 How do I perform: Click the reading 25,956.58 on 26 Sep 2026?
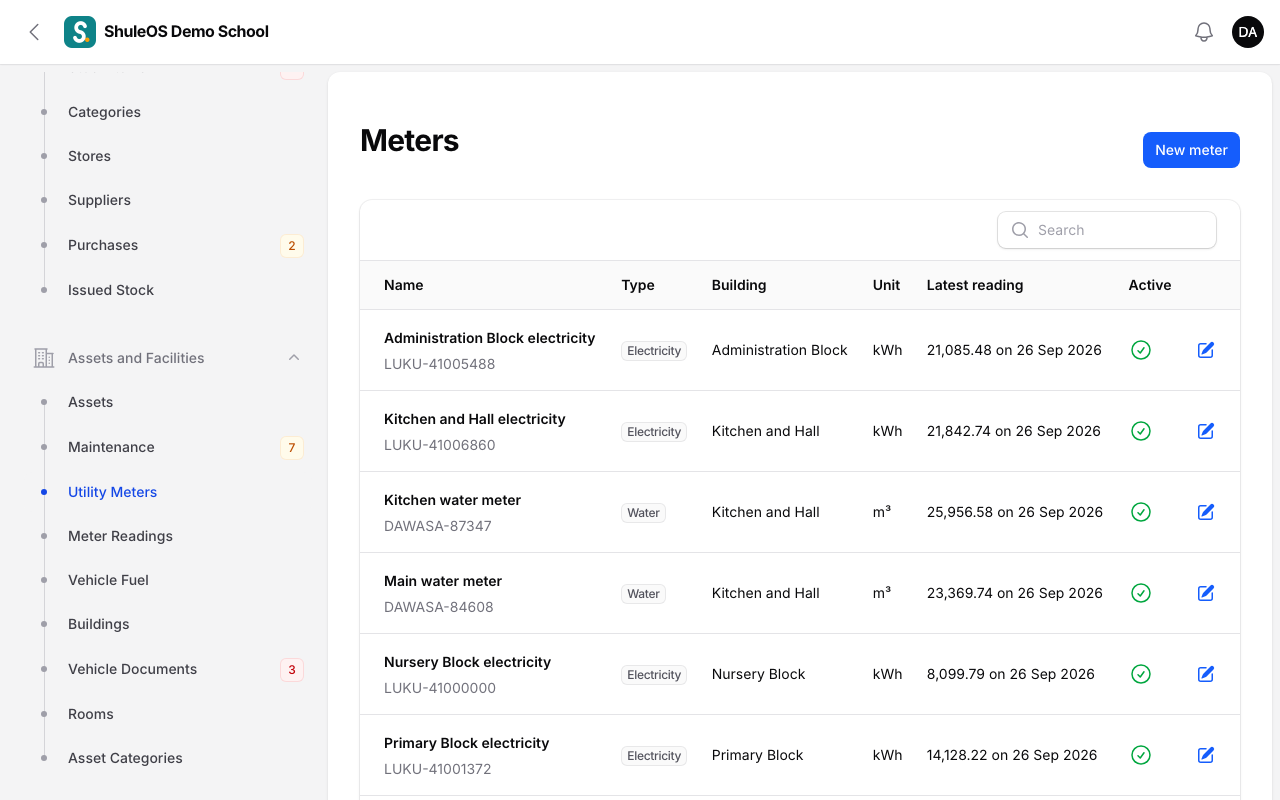coord(1014,512)
